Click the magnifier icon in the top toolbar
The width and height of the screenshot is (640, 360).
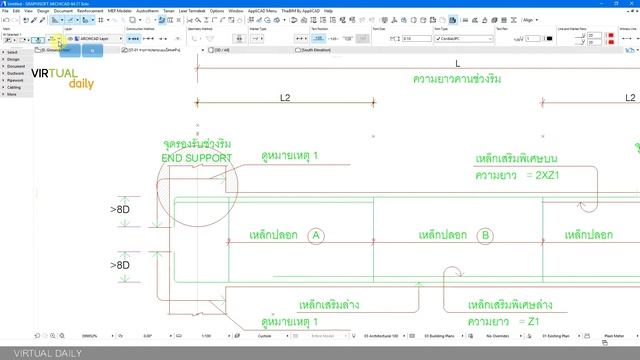pos(198,20)
